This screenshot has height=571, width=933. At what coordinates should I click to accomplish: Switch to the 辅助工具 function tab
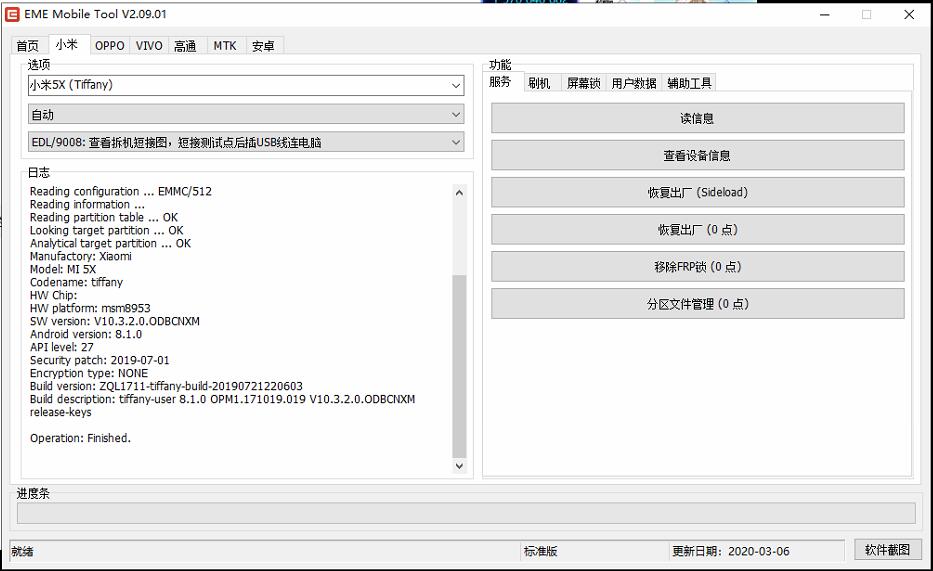click(689, 83)
